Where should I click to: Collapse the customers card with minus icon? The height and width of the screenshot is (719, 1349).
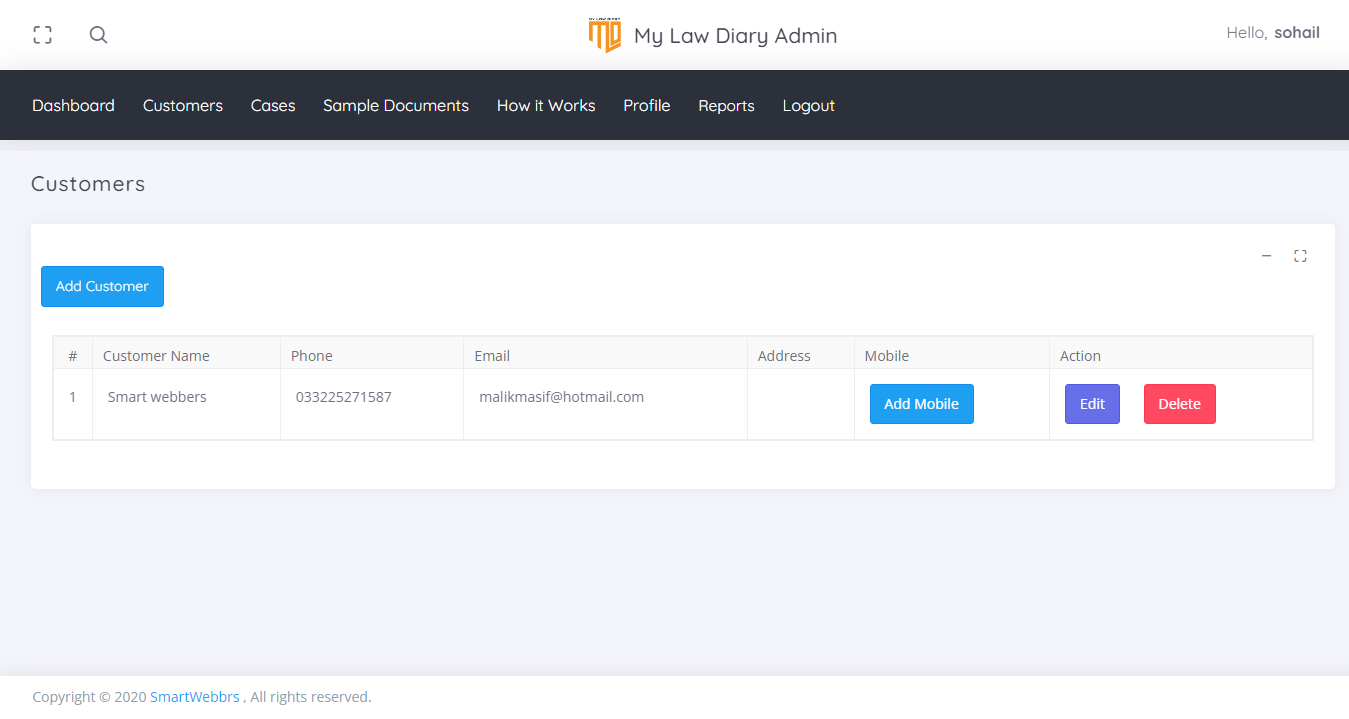click(1266, 256)
